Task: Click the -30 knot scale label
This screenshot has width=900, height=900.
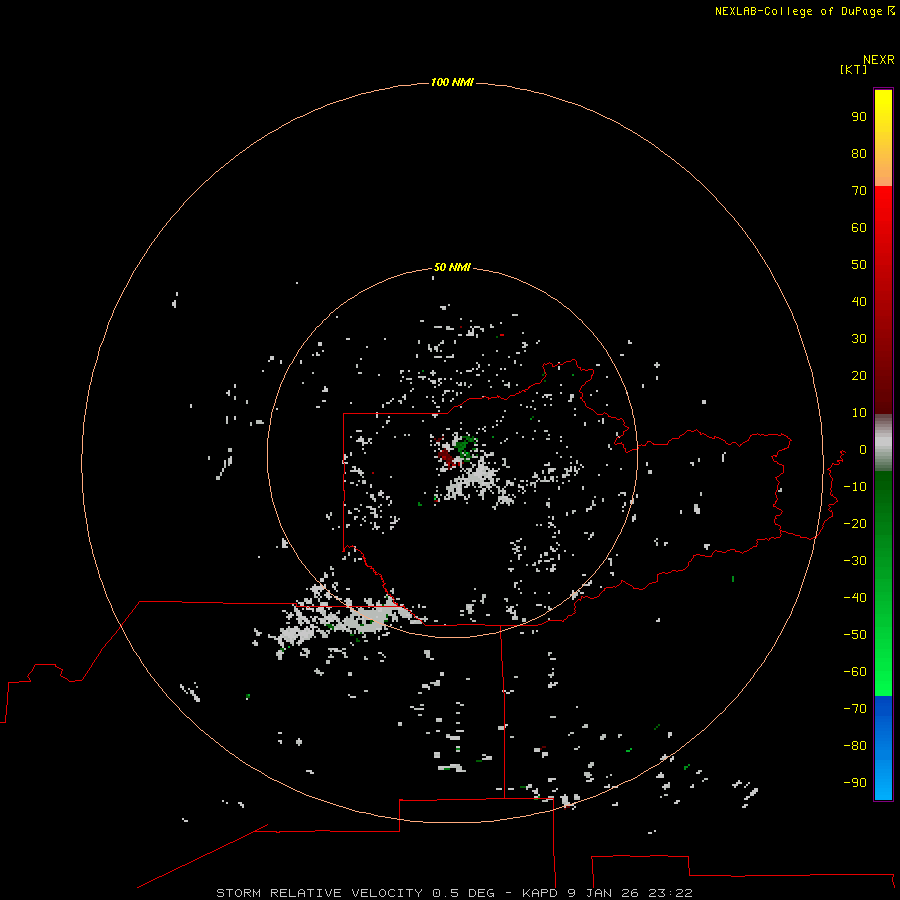Action: point(855,561)
